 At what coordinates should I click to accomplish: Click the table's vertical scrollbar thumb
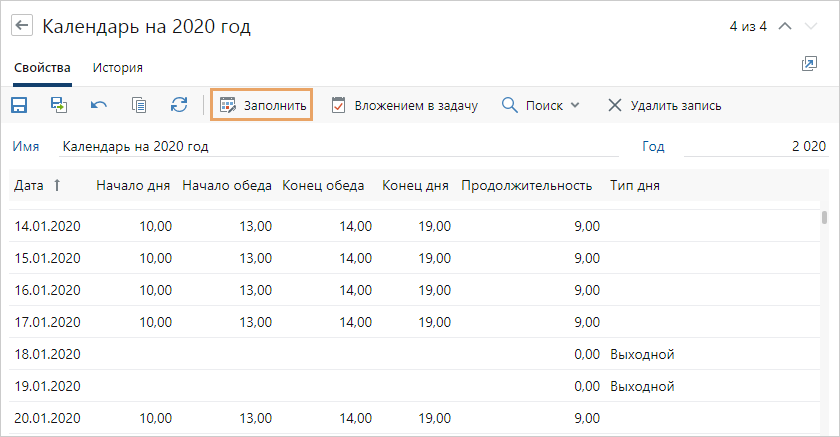point(824,217)
